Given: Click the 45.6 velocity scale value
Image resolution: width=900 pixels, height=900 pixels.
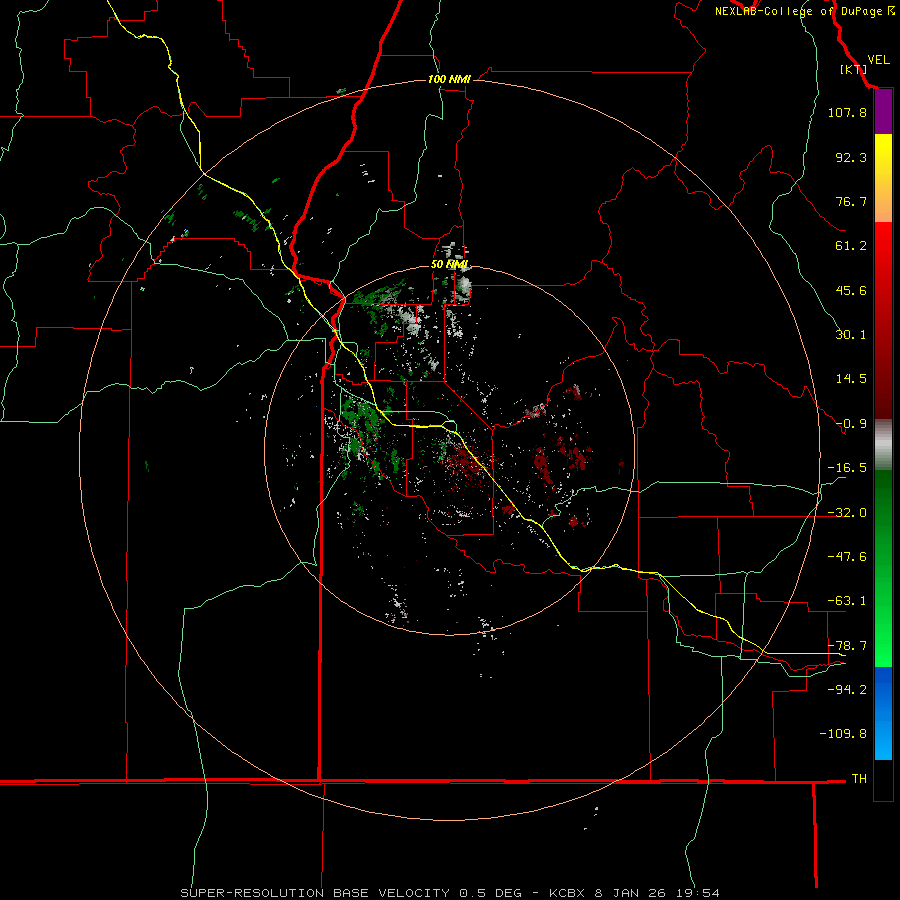Looking at the screenshot, I should click(851, 290).
